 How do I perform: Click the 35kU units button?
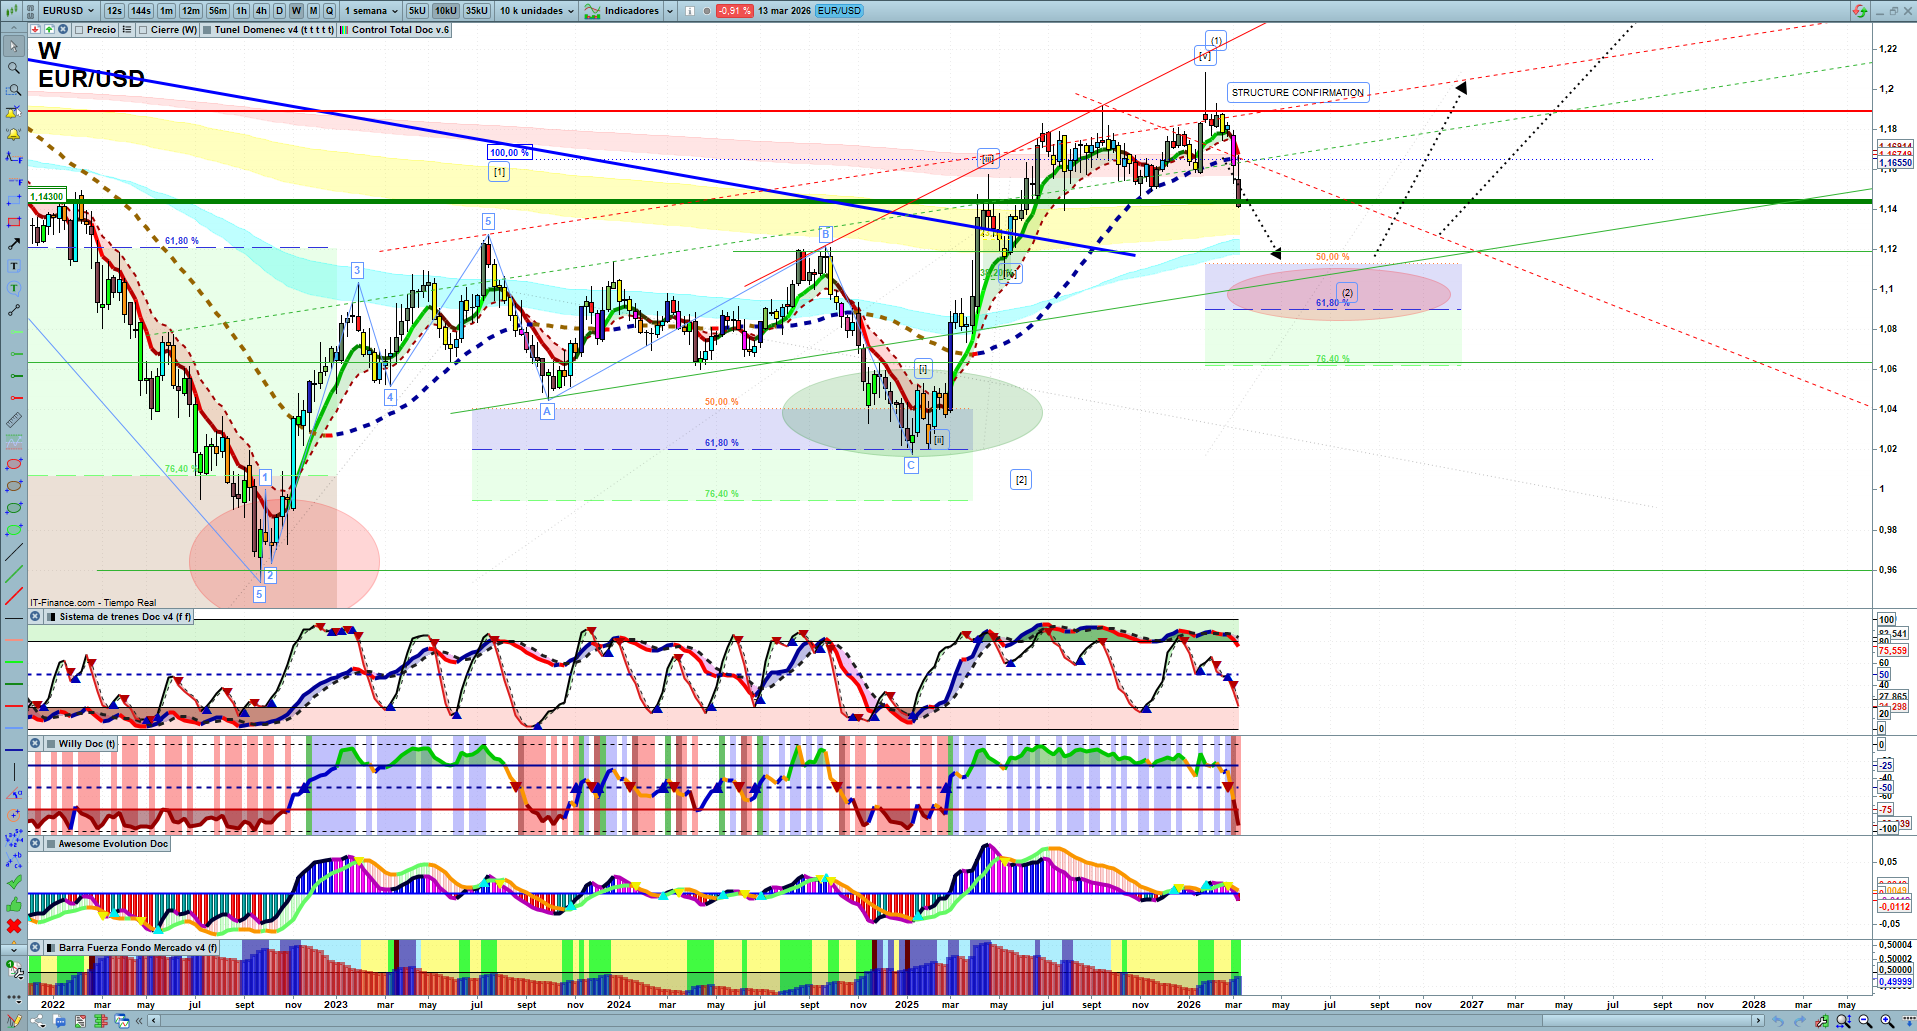[476, 11]
